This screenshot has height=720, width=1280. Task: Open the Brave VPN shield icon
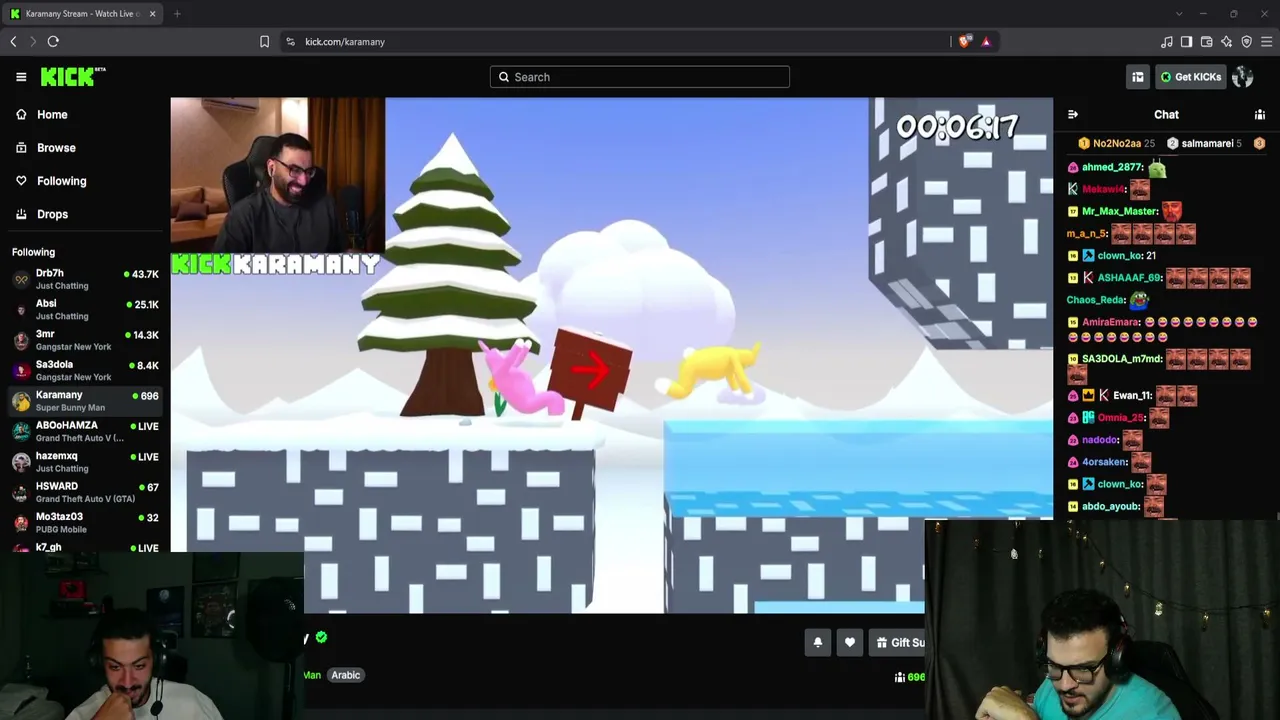tap(1246, 42)
